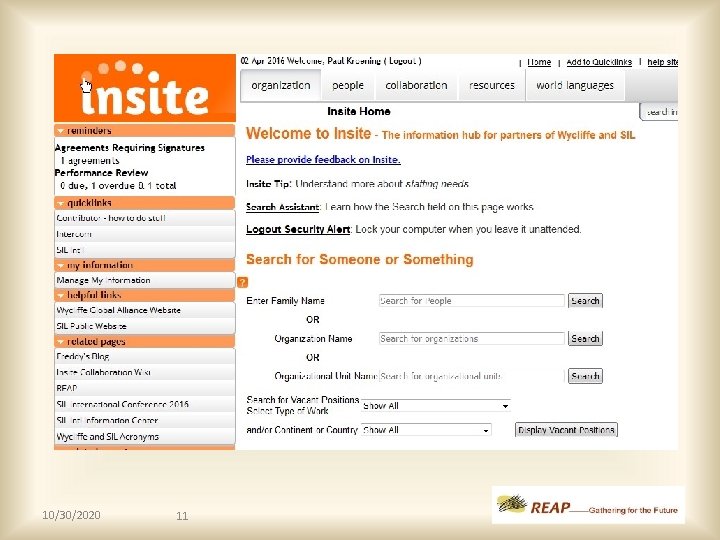Open the help site link
The height and width of the screenshot is (540, 720).
662,62
